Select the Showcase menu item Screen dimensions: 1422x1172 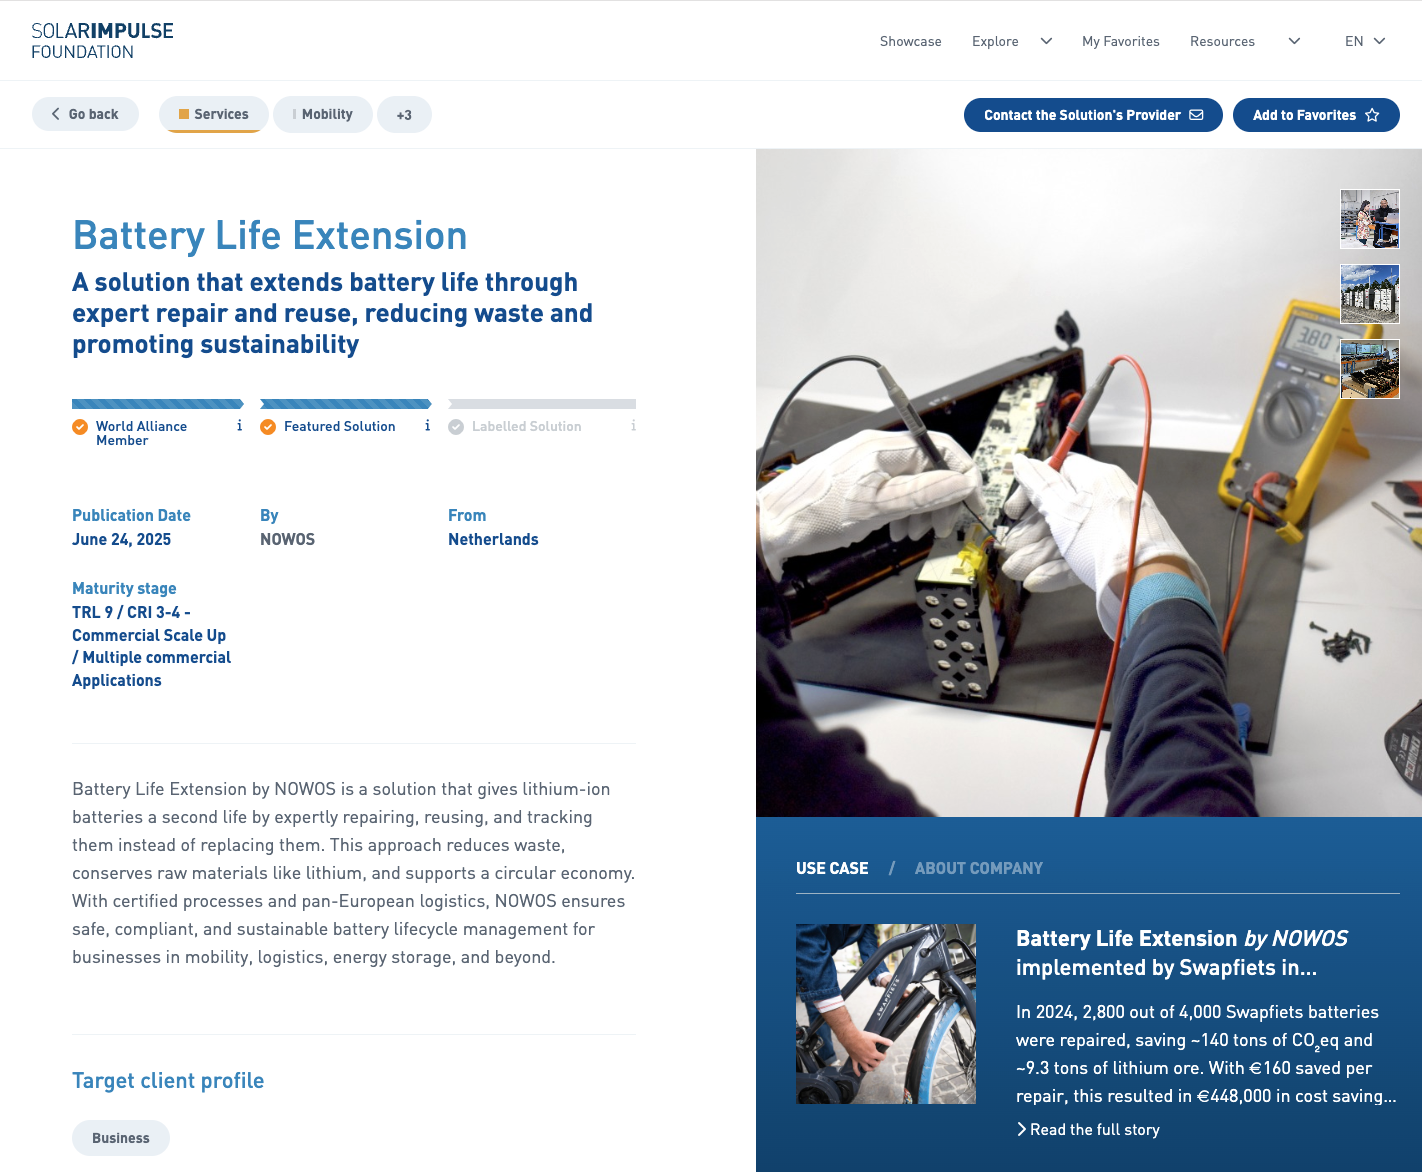pos(910,41)
